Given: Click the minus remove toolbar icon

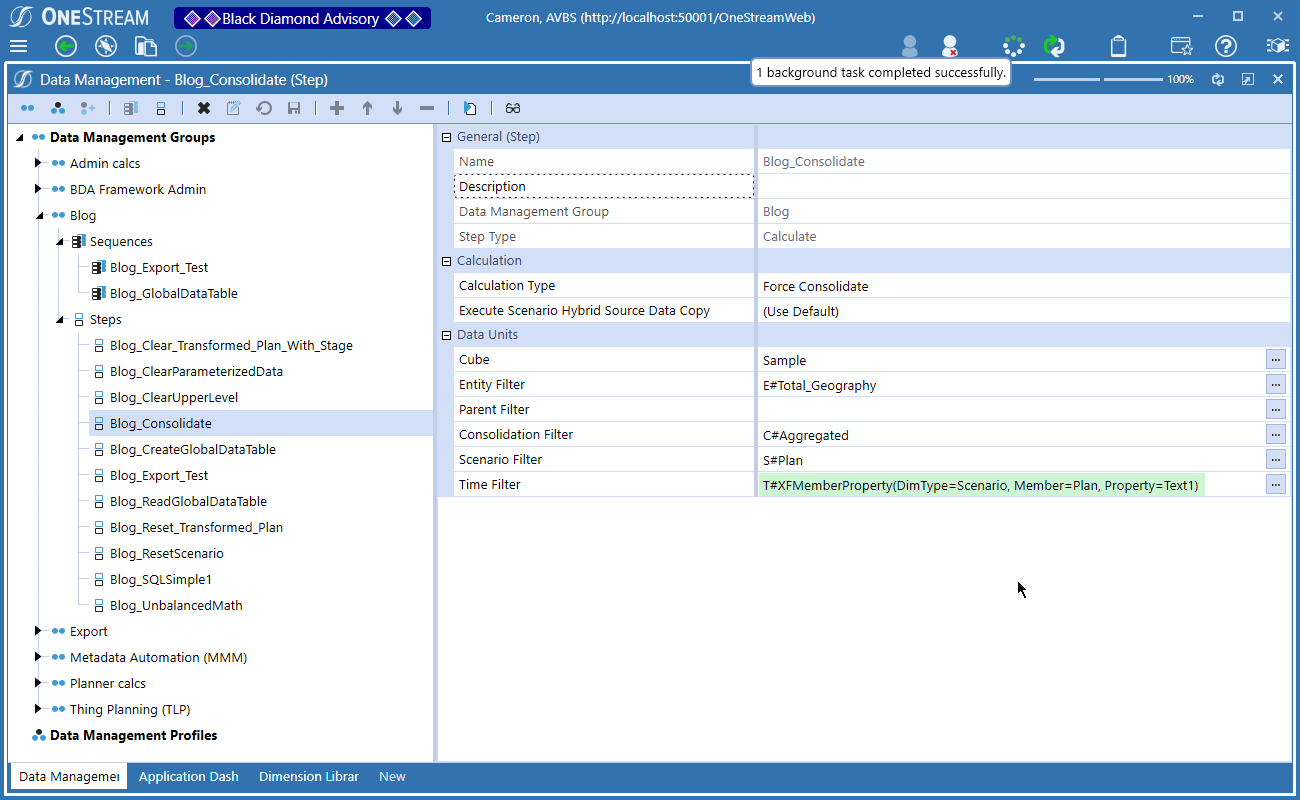Looking at the screenshot, I should (x=427, y=108).
